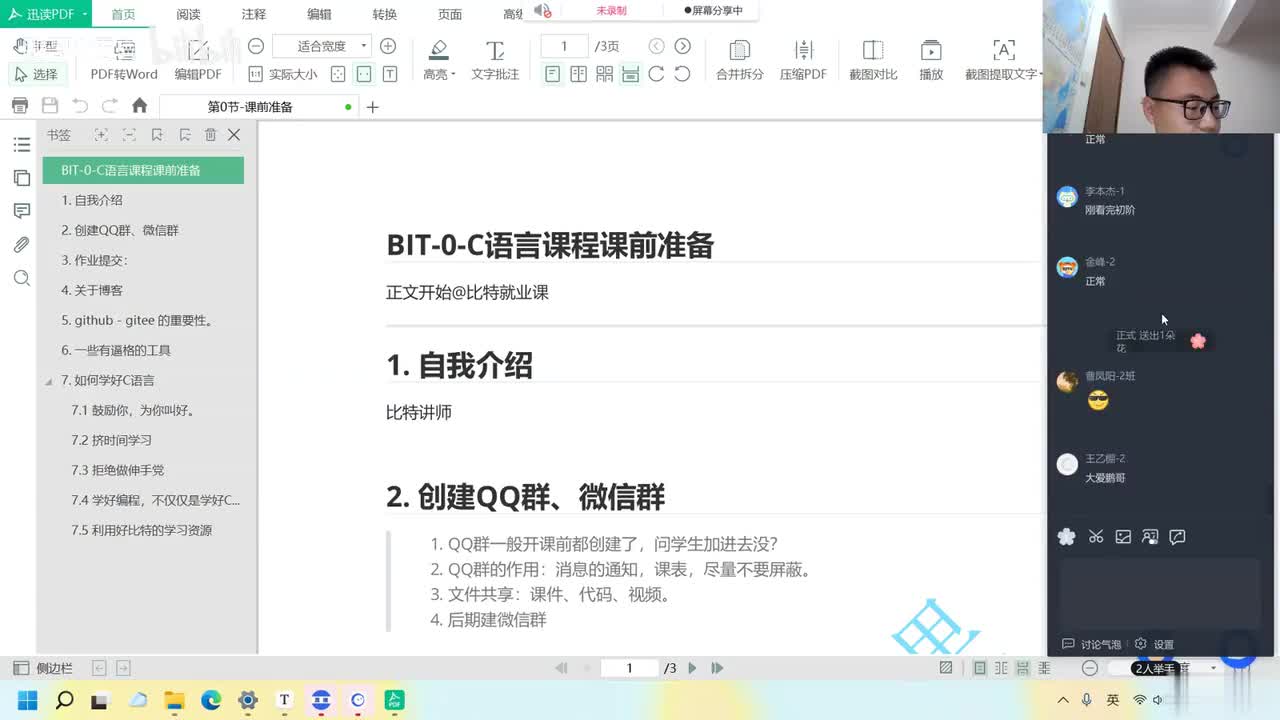Add a new tab with plus button

[x=373, y=107]
